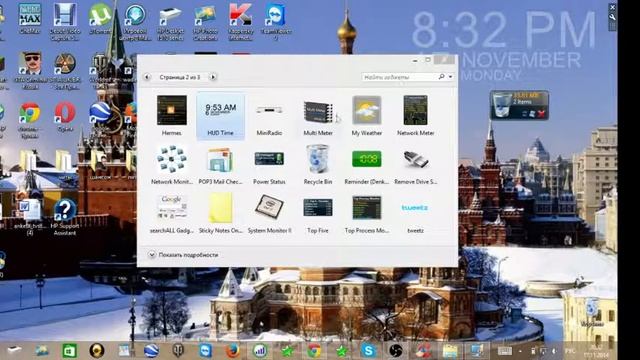Select the Network Monitor gadget
Viewport: 640px width, 360px height.
point(171,165)
